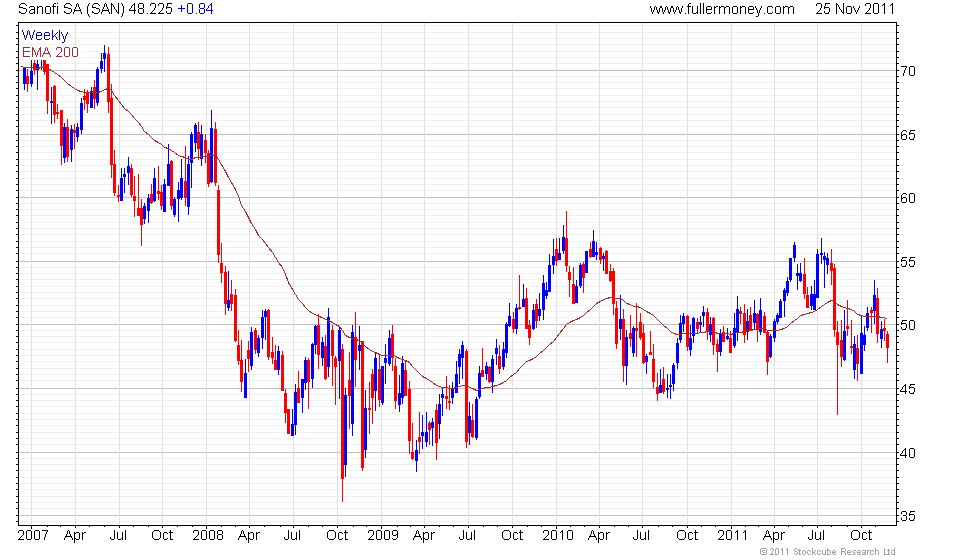Click the '35' price axis label
Viewport: 980px width, 560px height.
(908, 516)
